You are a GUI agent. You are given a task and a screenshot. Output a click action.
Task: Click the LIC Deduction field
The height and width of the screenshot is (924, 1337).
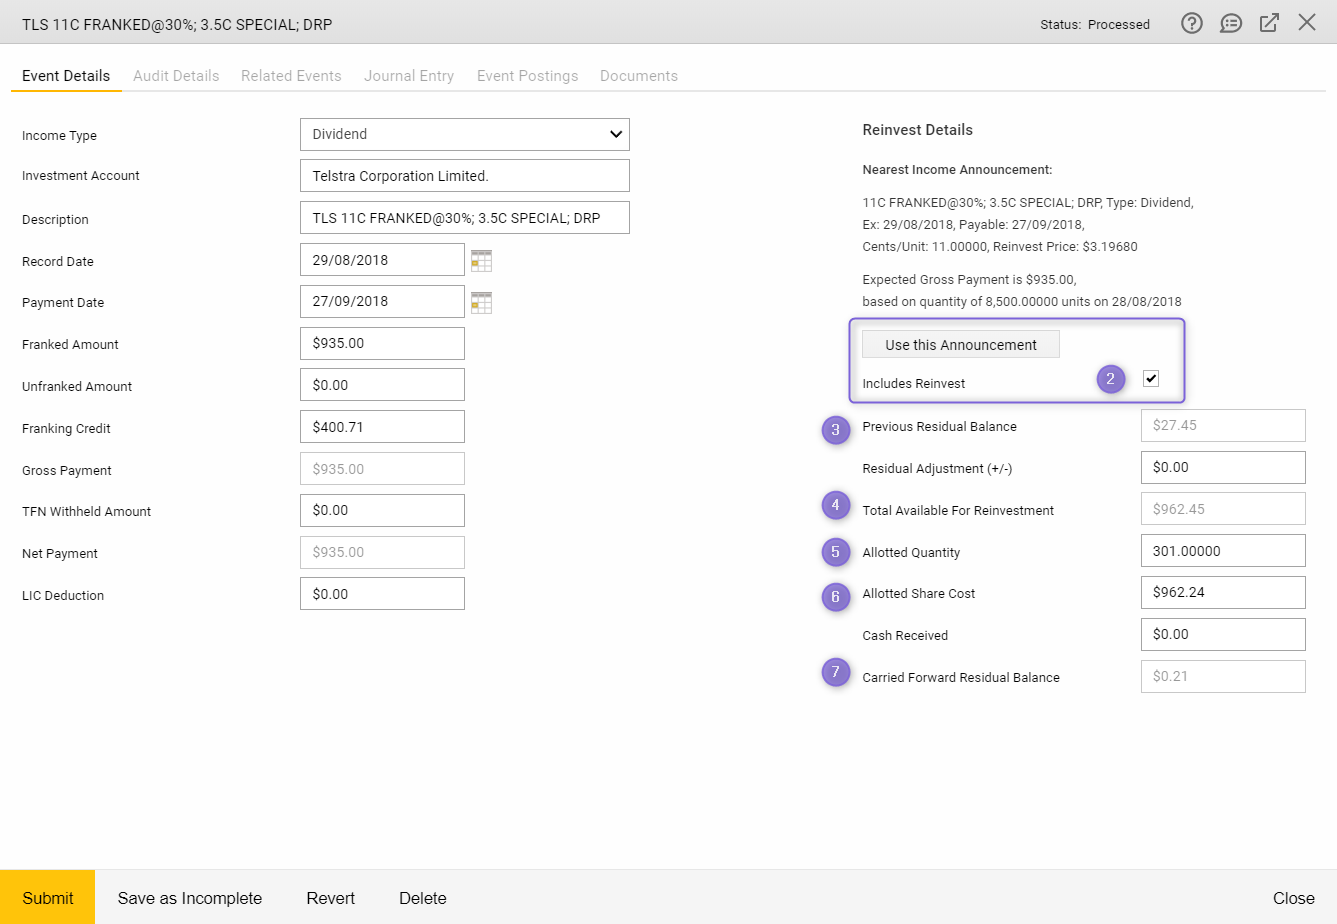[382, 594]
